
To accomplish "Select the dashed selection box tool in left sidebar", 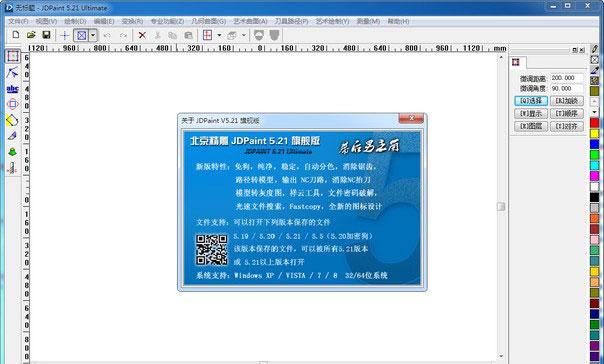I will [12, 56].
